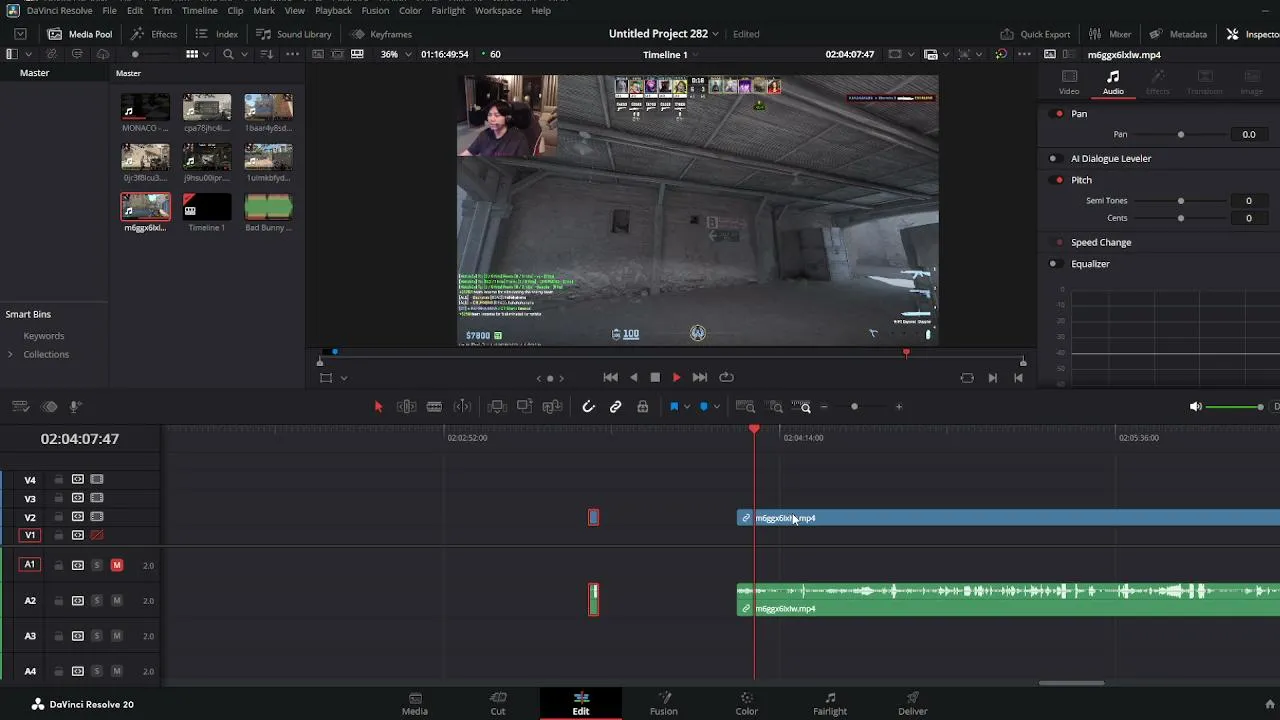Open the marker color dropdown arrow
1280x720 pixels.
point(717,407)
